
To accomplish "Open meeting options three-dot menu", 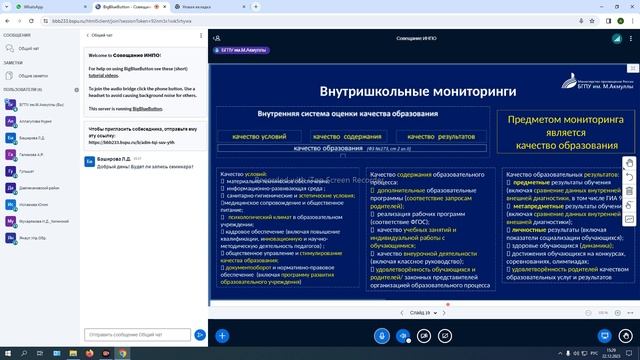I will point(631,38).
